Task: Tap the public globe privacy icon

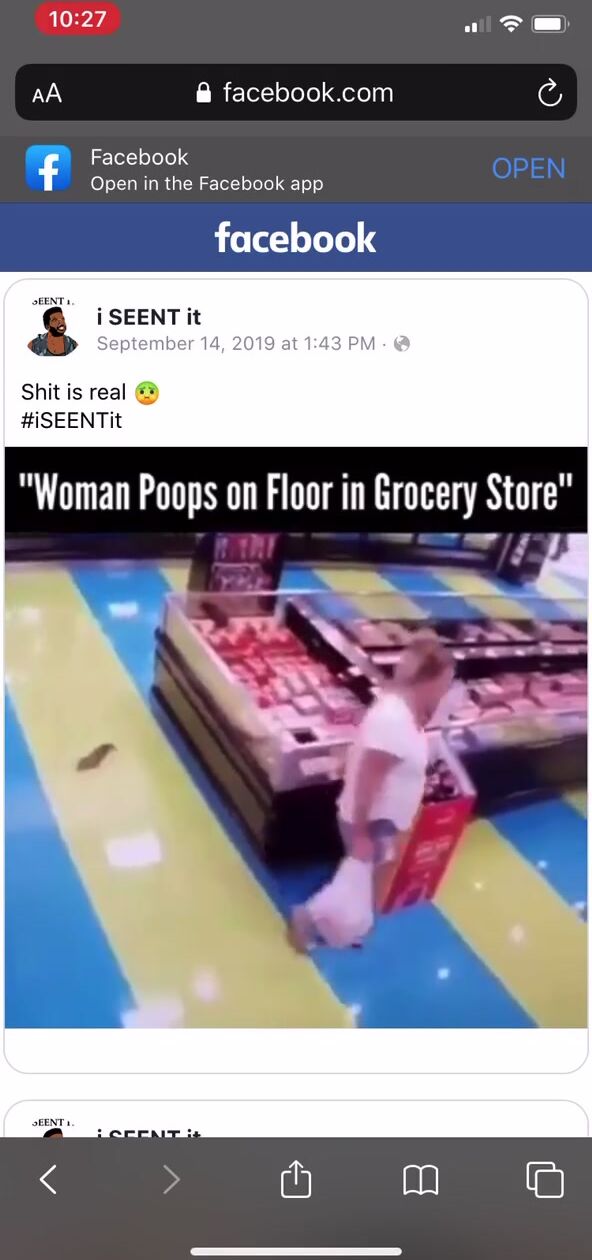Action: (x=402, y=344)
